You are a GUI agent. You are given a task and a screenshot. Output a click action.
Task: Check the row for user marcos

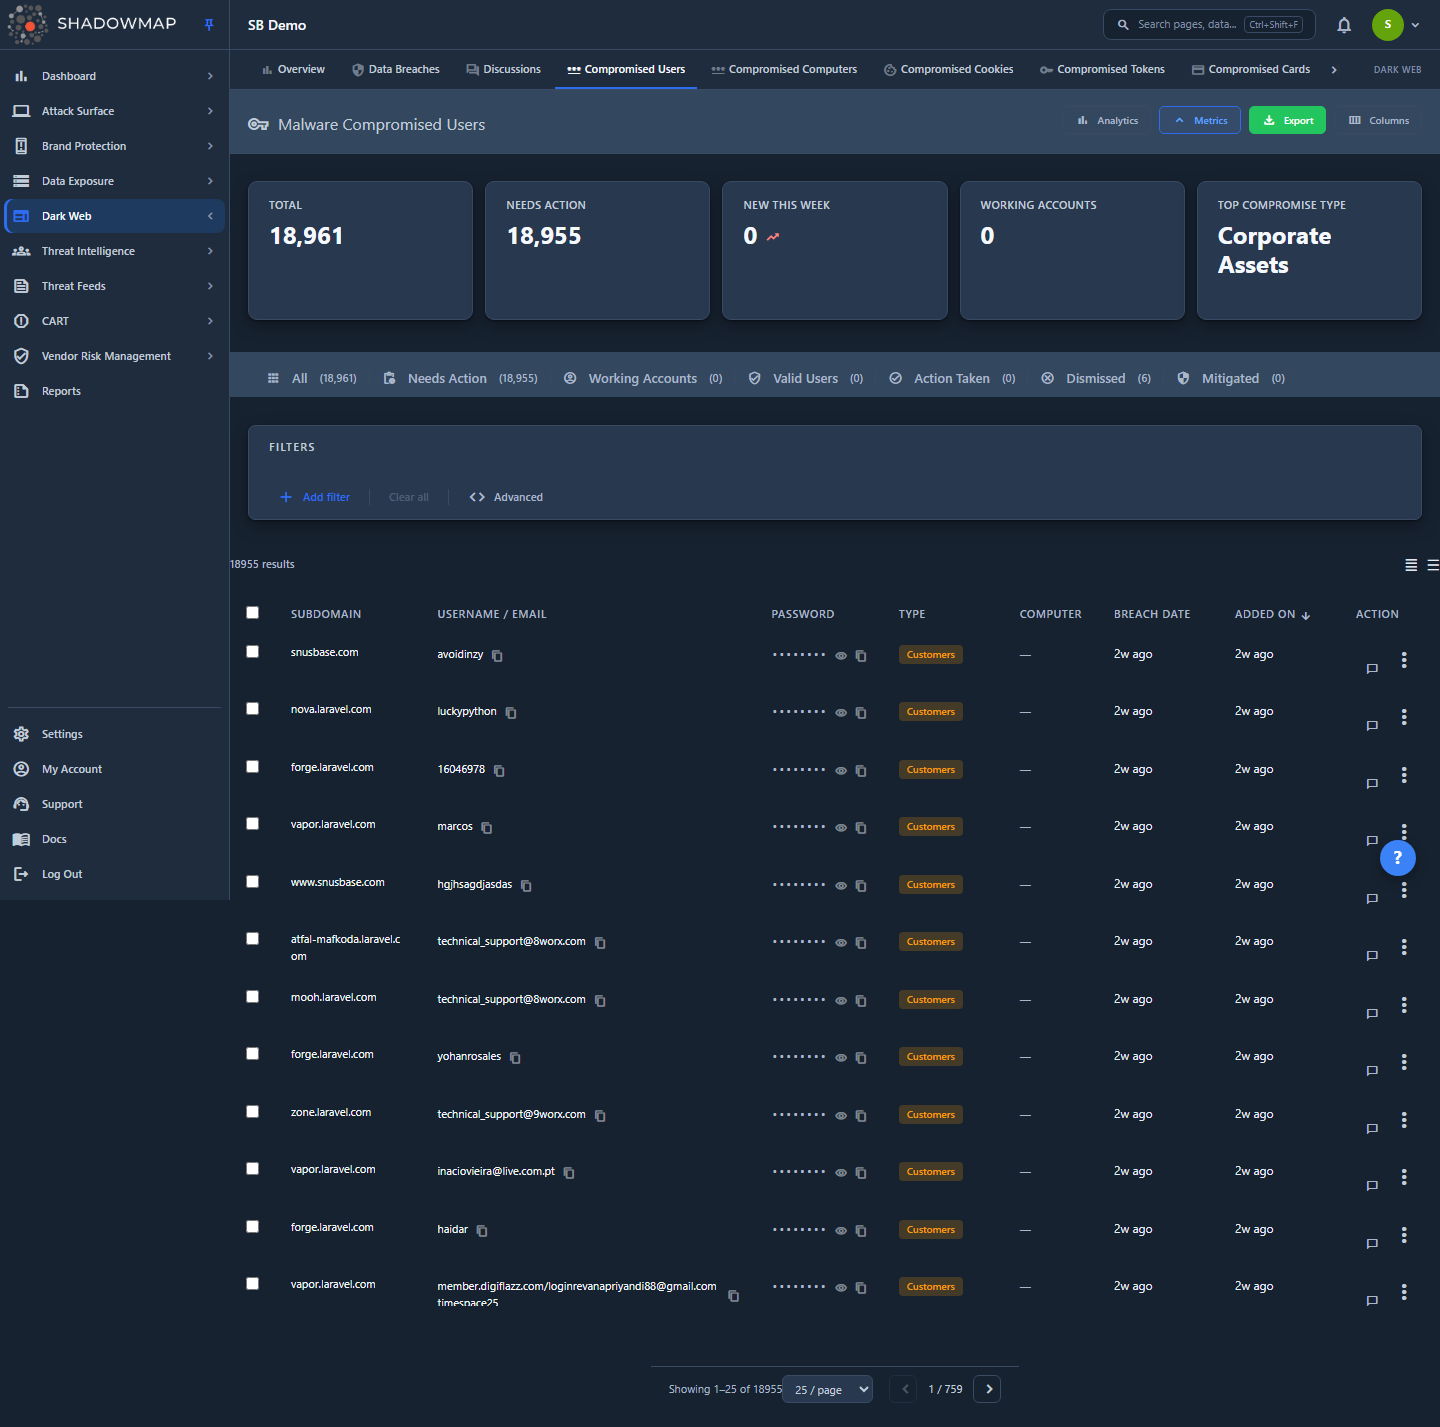(252, 824)
